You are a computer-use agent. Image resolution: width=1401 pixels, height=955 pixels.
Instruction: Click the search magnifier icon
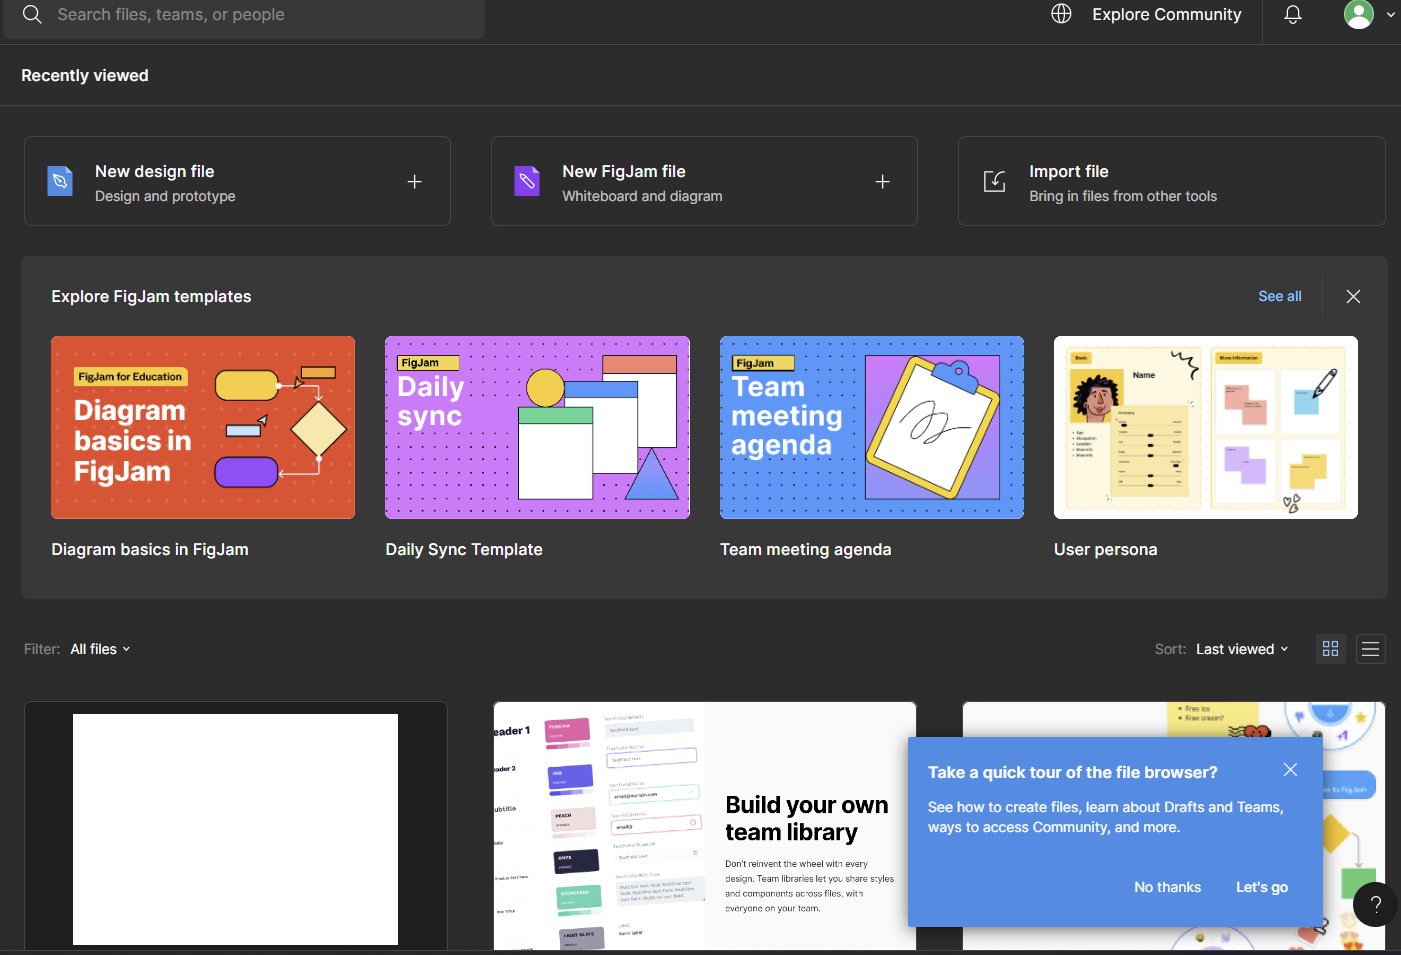pyautogui.click(x=32, y=14)
